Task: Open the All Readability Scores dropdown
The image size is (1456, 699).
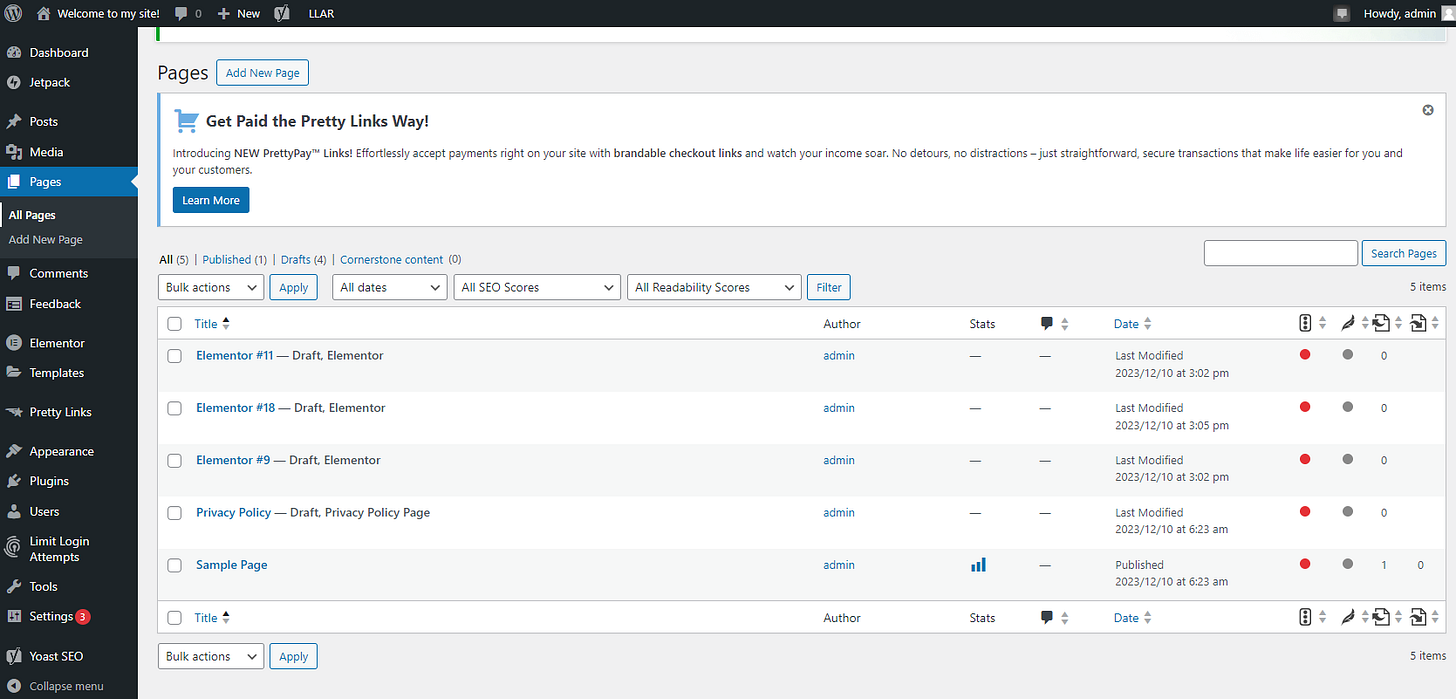Action: coord(714,287)
